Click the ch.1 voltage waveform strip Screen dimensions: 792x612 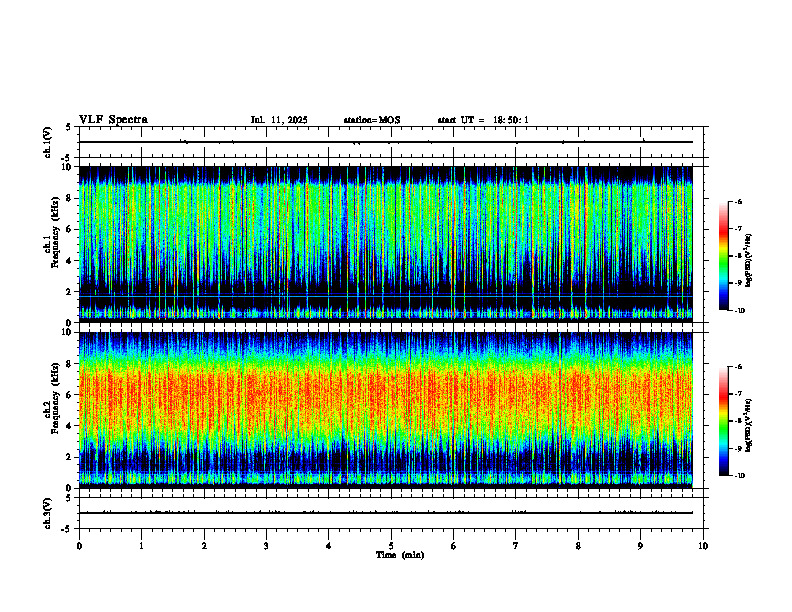[391, 142]
